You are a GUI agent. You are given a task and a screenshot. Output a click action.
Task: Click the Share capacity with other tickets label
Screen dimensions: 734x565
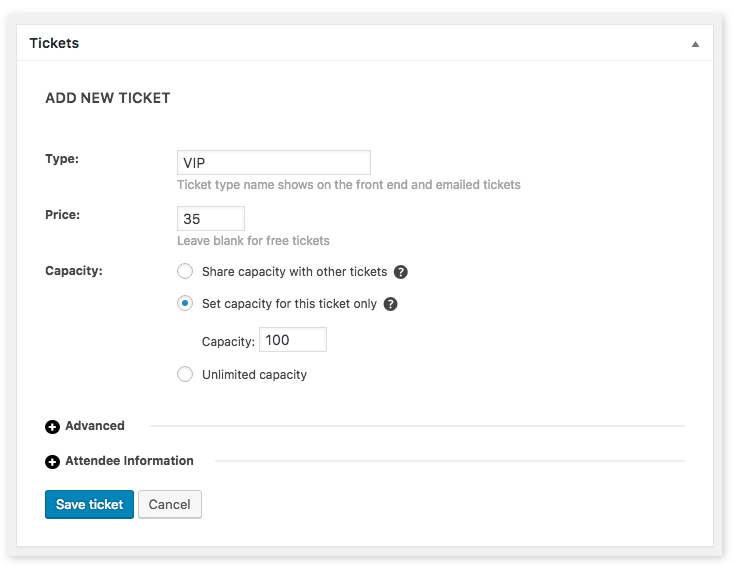pyautogui.click(x=294, y=272)
